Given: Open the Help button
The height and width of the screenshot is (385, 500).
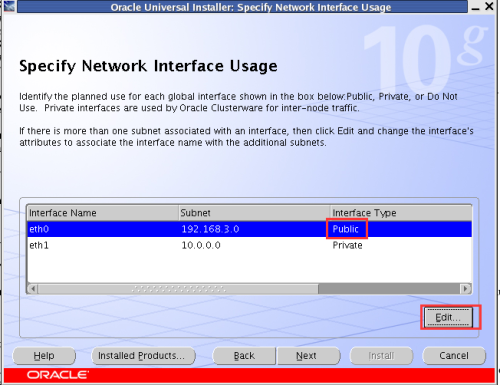Looking at the screenshot, I should point(44,356).
